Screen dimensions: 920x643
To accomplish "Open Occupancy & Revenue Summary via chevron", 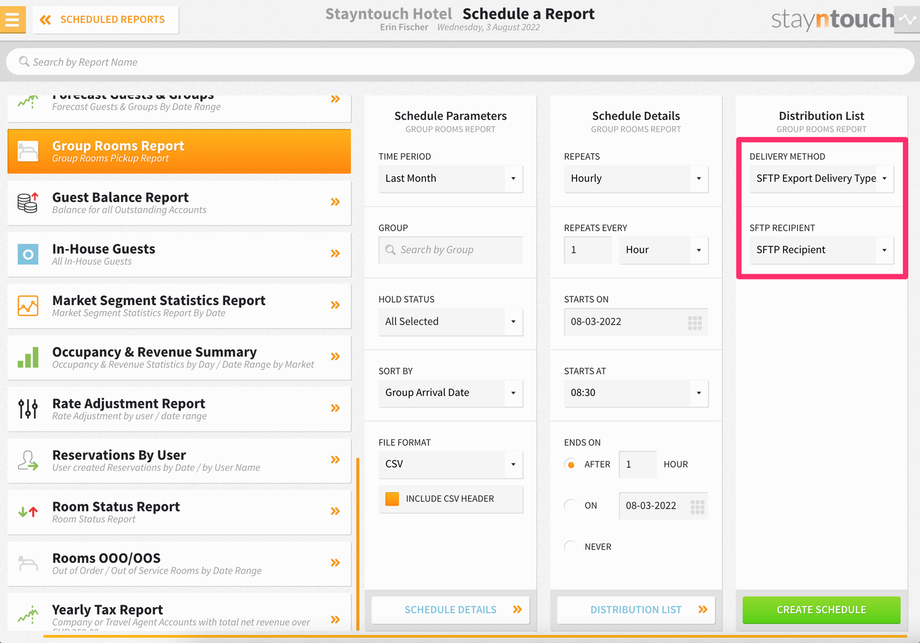I will (335, 356).
